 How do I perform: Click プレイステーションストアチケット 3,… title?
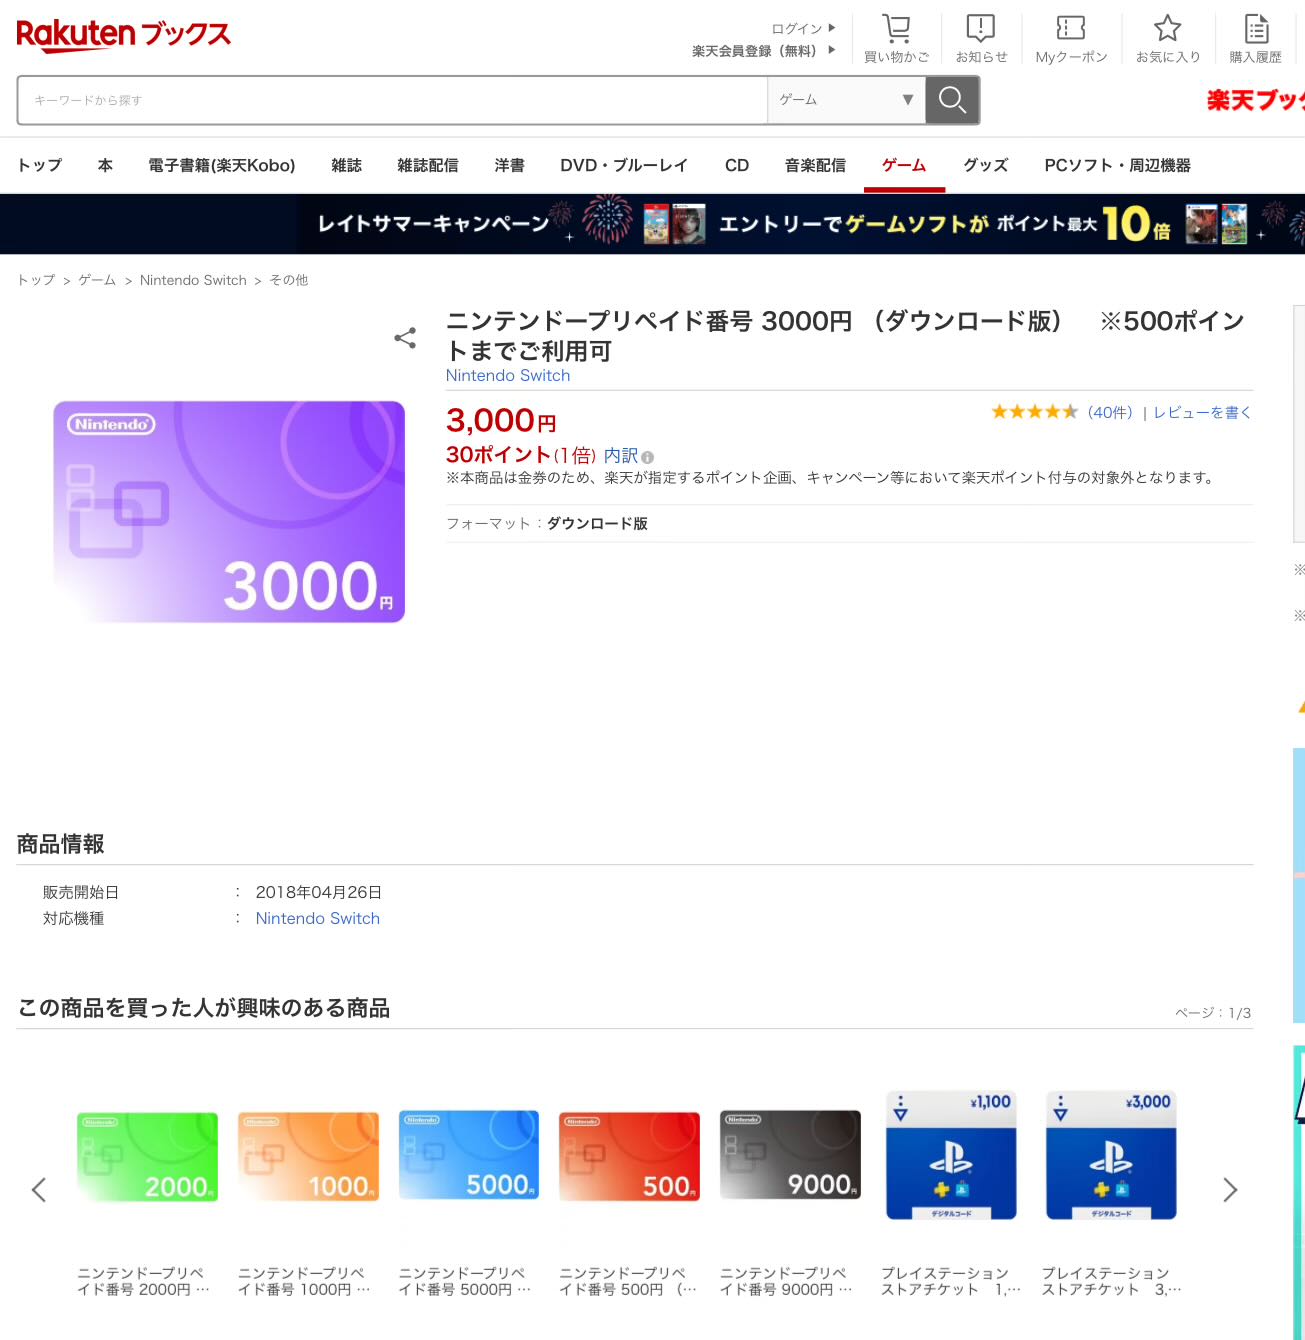(x=1111, y=1281)
